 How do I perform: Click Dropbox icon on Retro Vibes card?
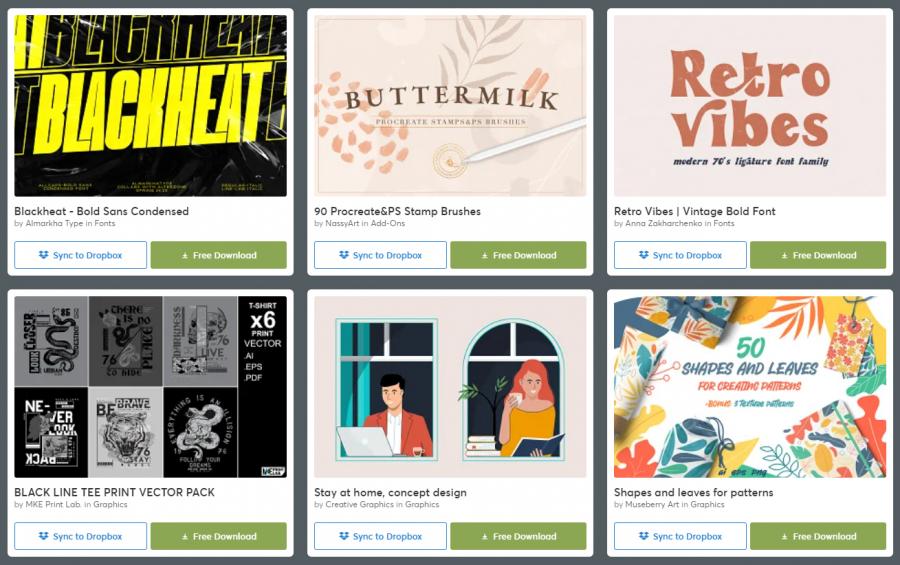coord(643,255)
